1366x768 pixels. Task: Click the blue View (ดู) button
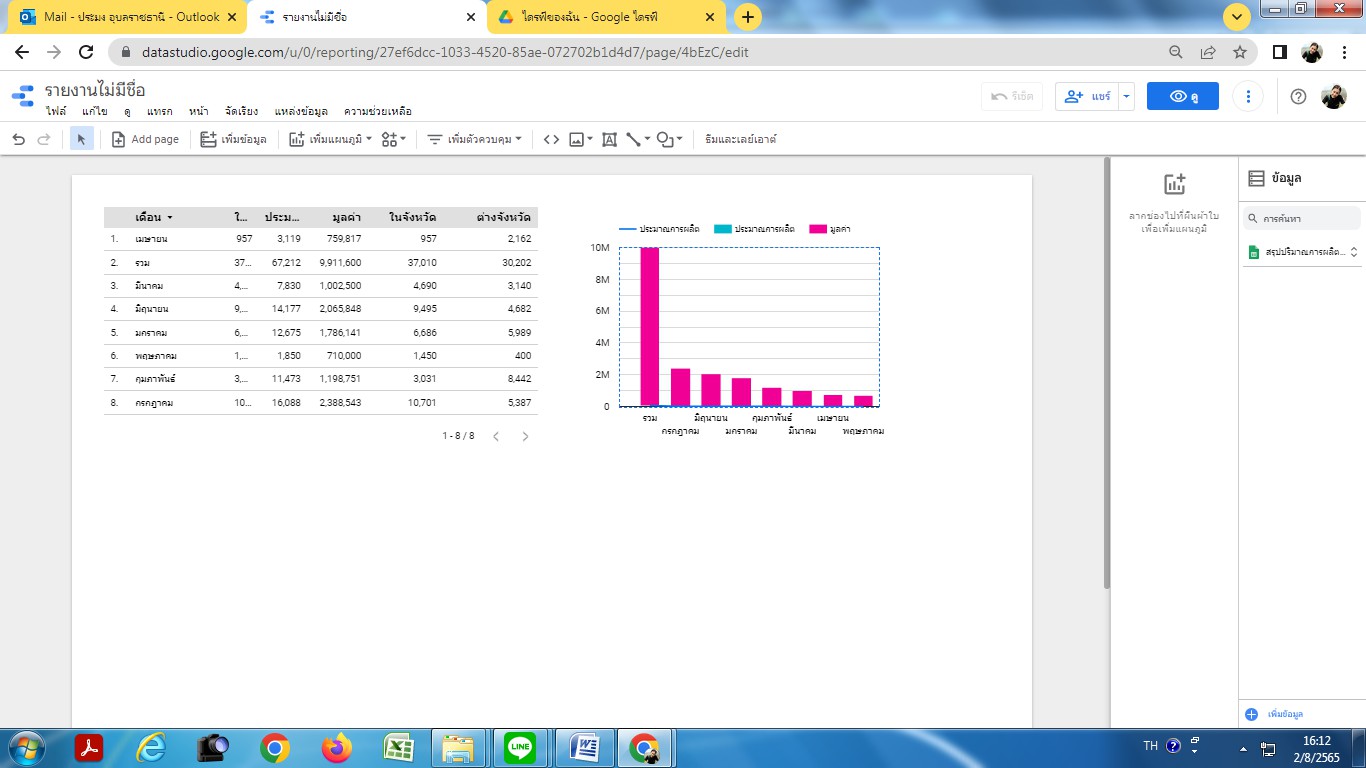(x=1182, y=96)
